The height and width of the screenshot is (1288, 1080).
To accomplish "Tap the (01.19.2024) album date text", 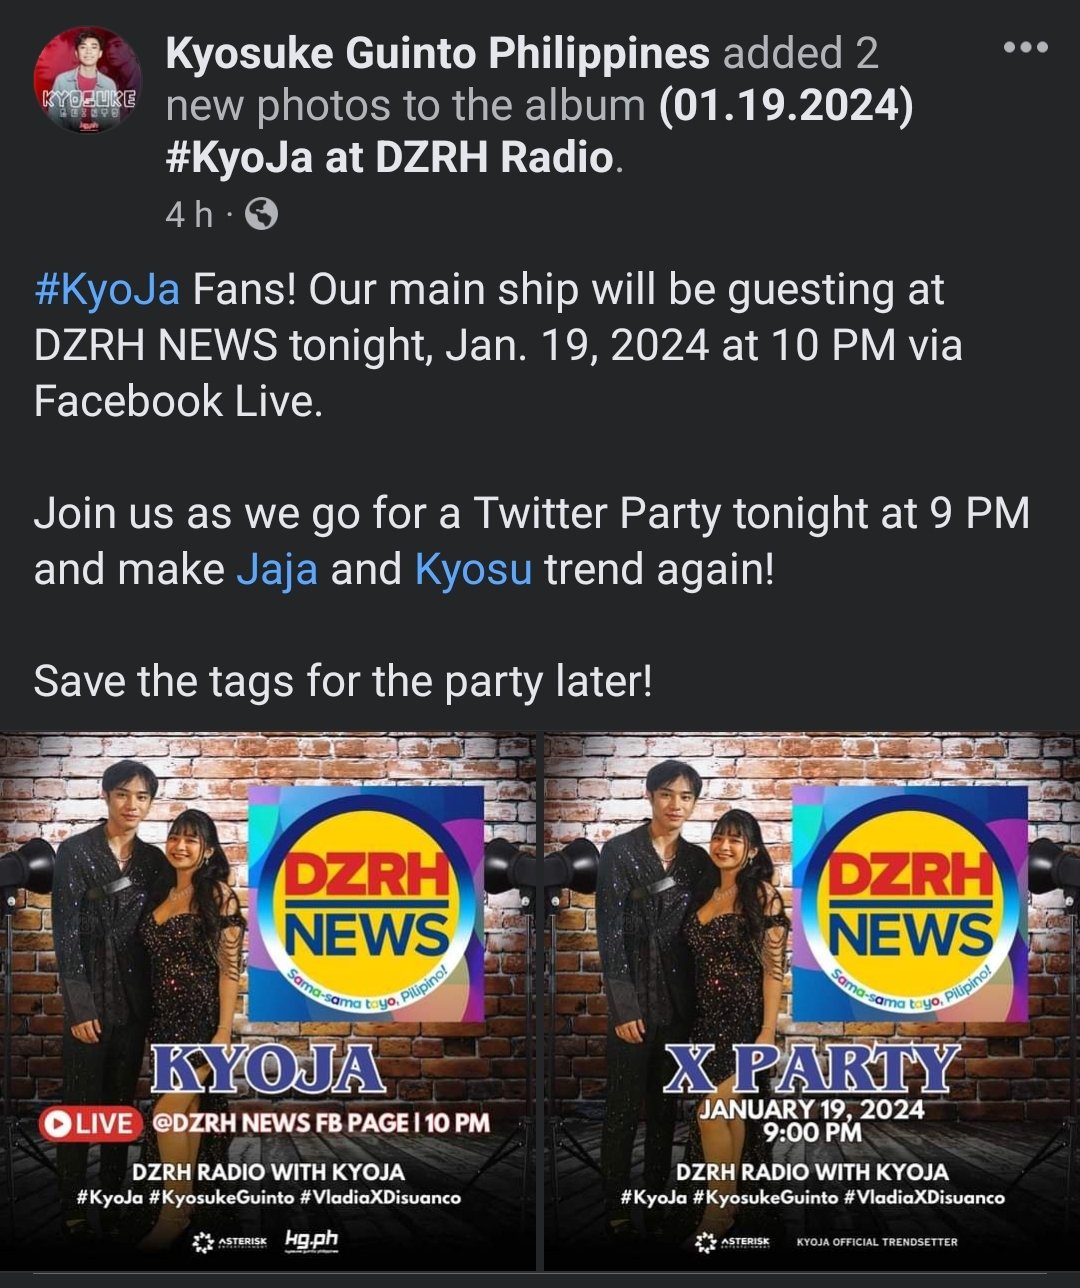I will pos(786,105).
